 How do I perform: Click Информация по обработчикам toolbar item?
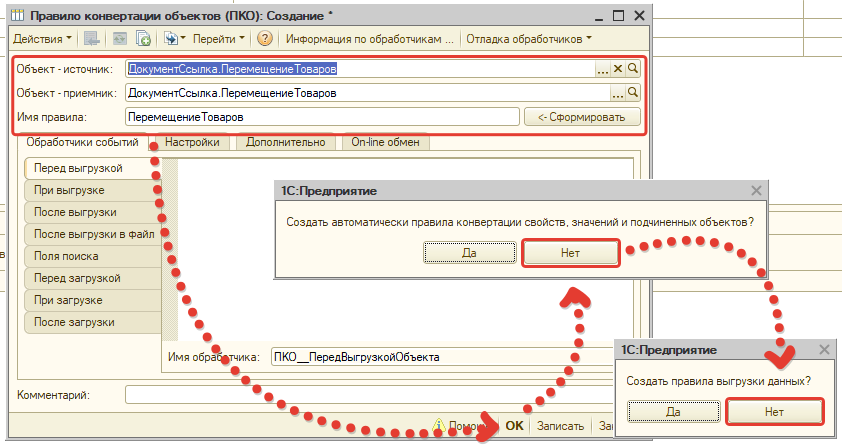369,39
